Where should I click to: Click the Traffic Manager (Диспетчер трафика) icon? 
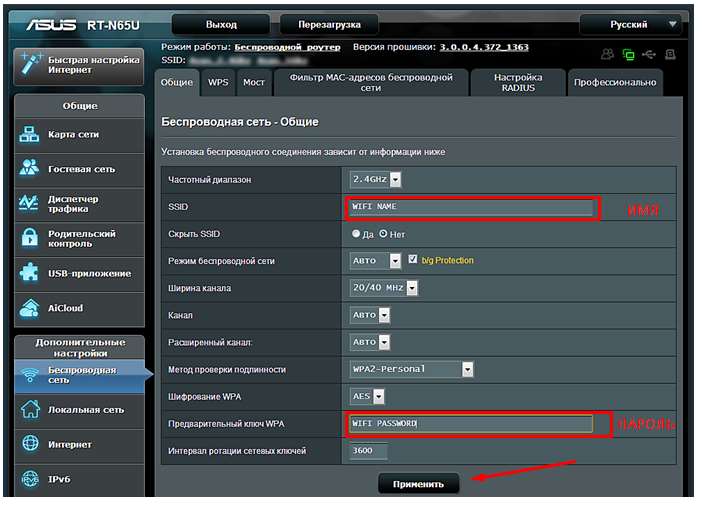tap(30, 204)
